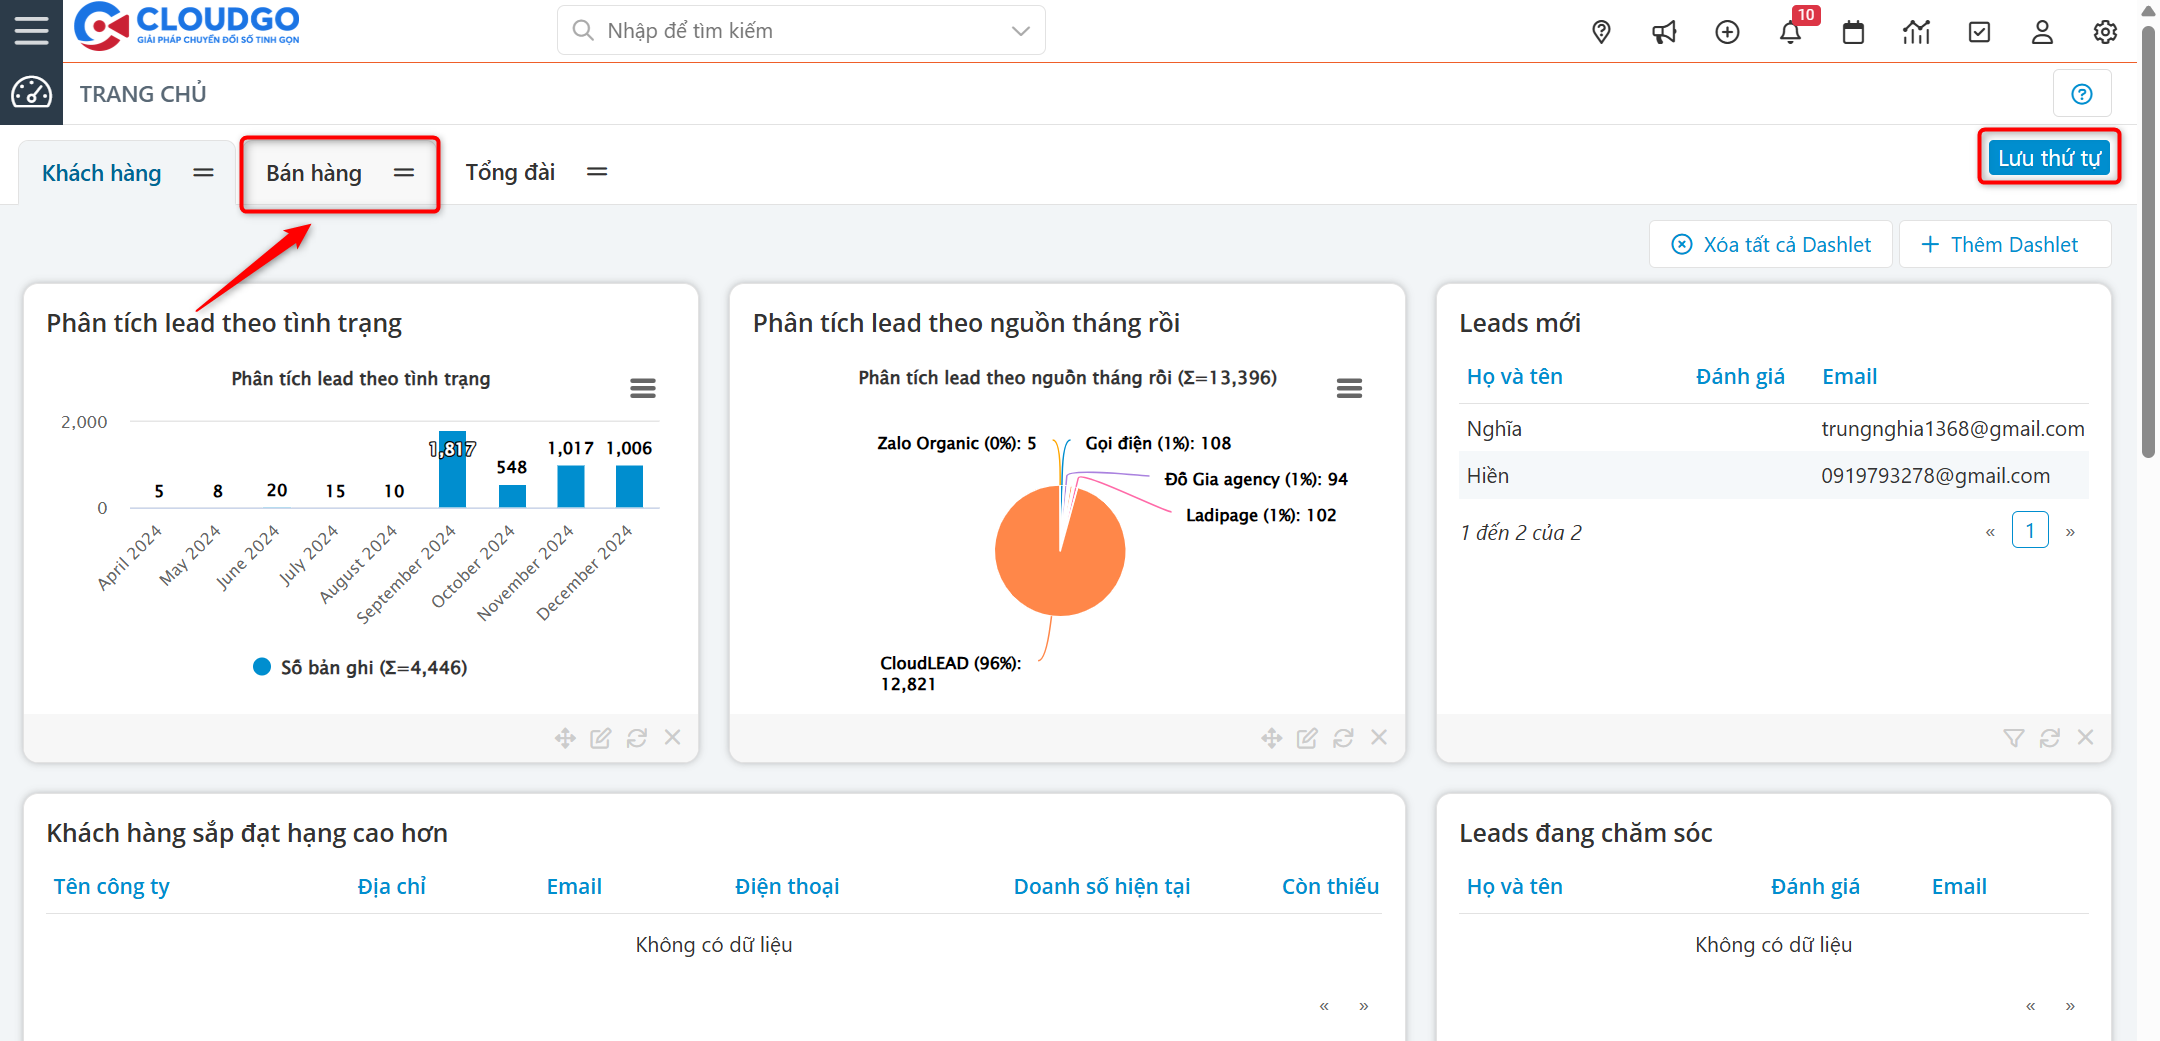This screenshot has width=2160, height=1041.
Task: Open the megaphone announcements icon
Action: tap(1664, 32)
